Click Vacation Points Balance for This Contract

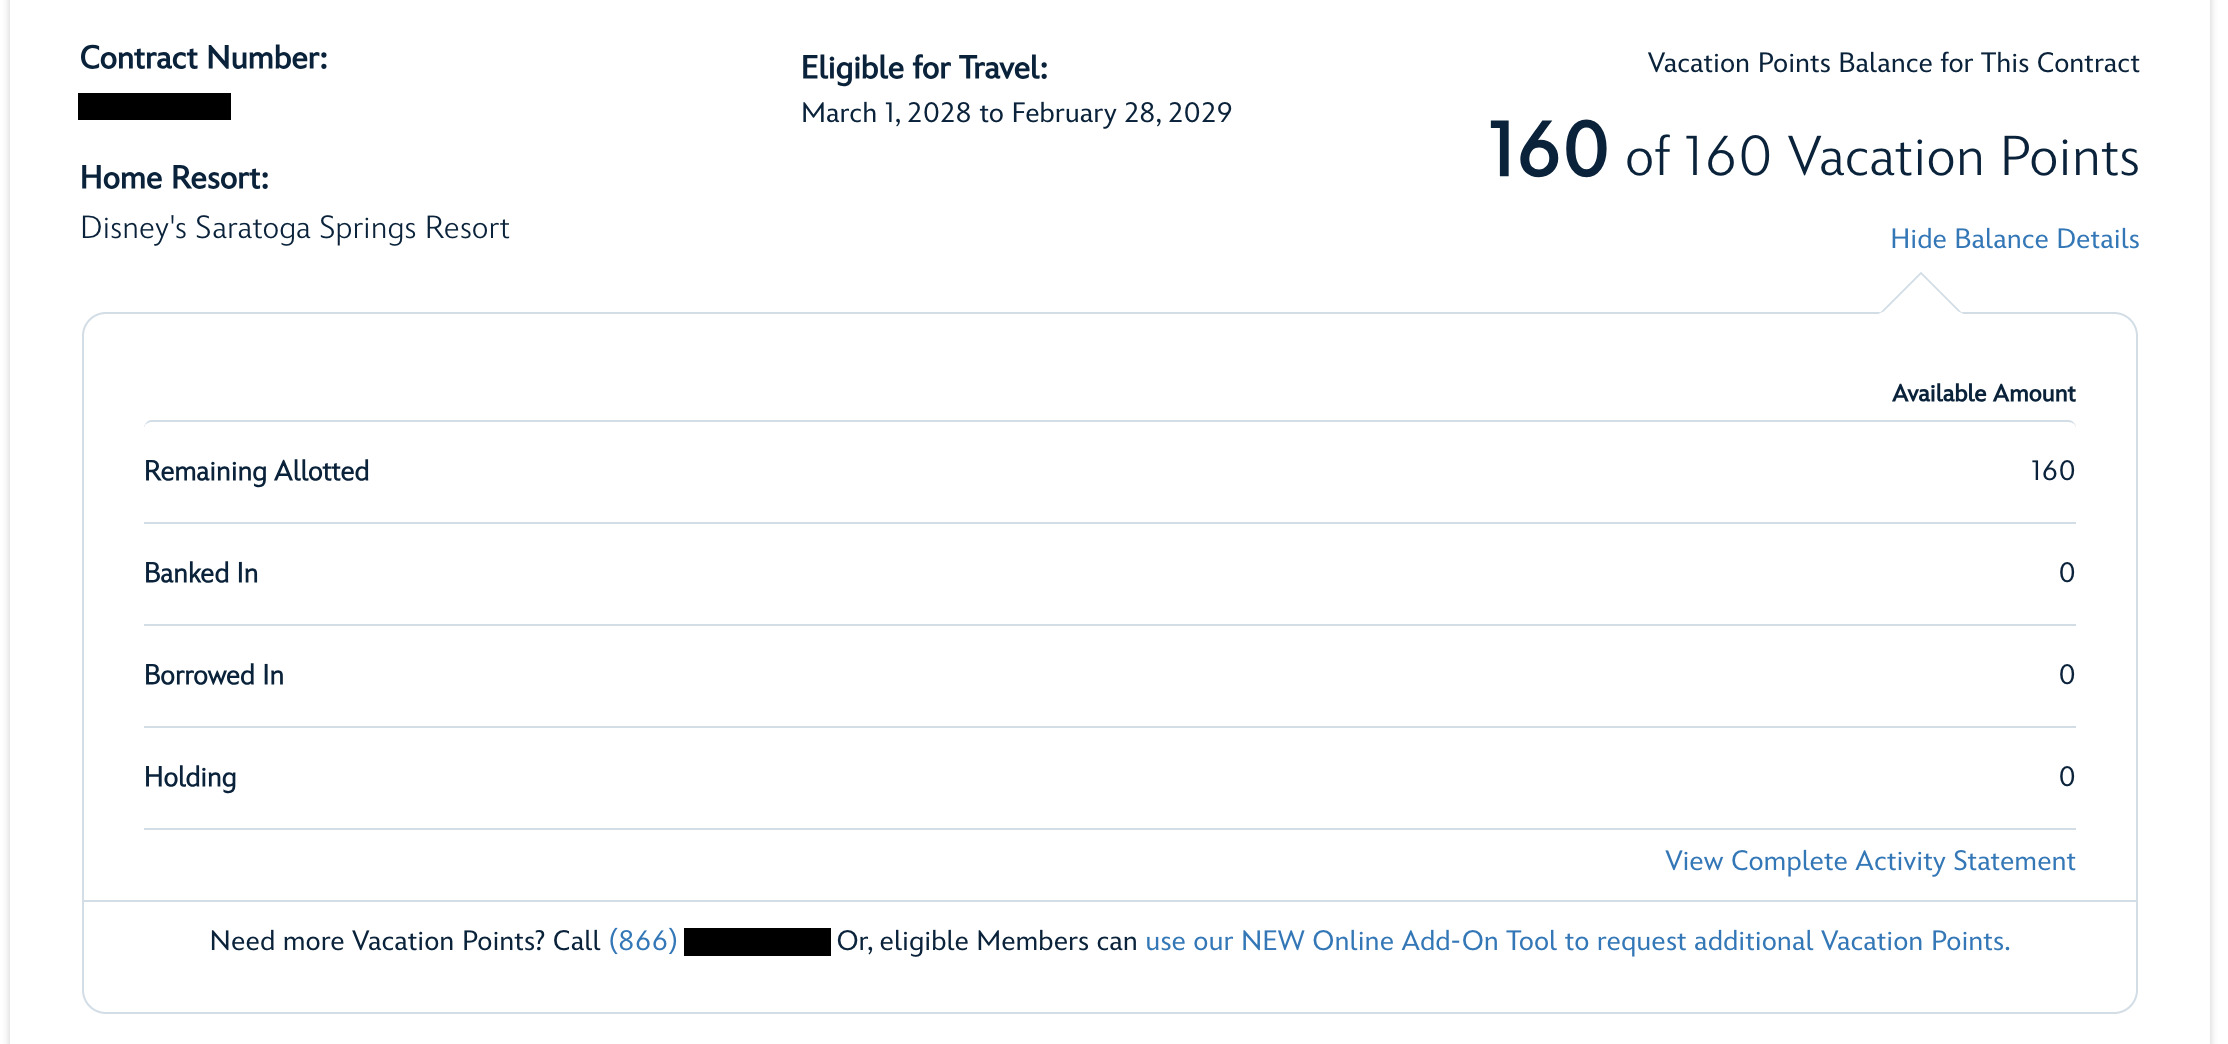(x=1893, y=63)
